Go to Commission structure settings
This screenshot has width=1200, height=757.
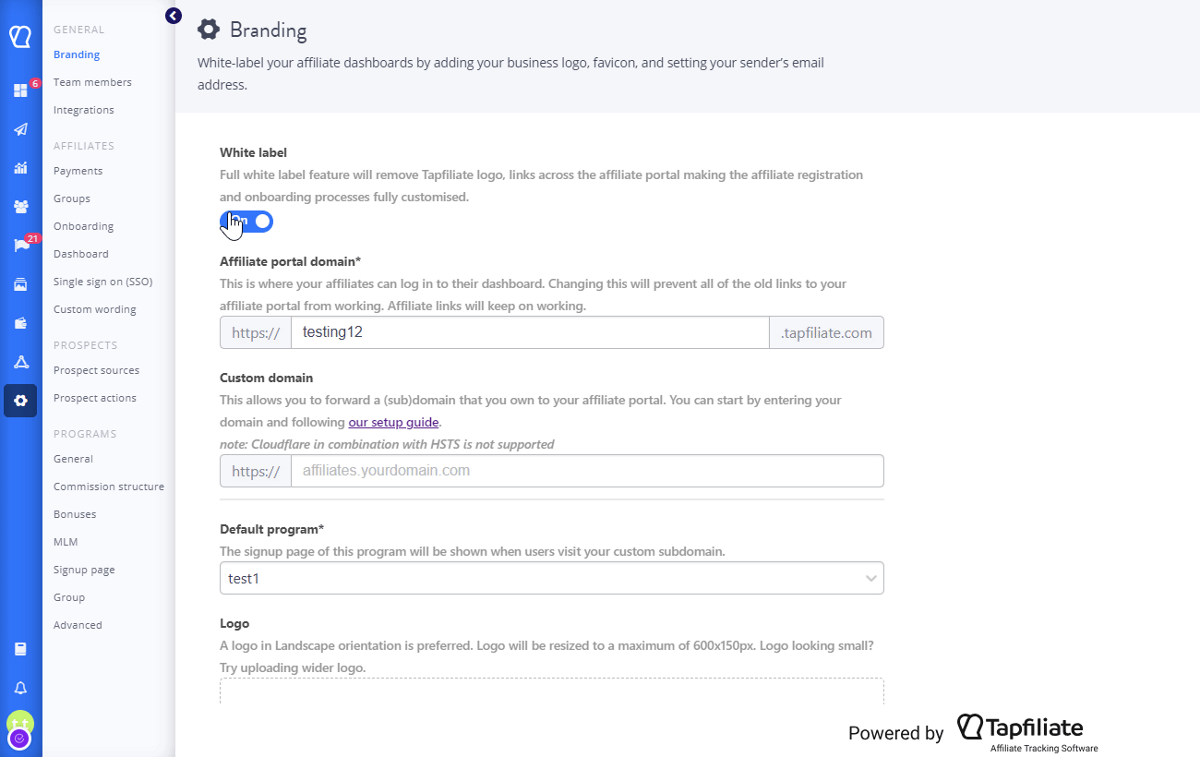click(108, 487)
